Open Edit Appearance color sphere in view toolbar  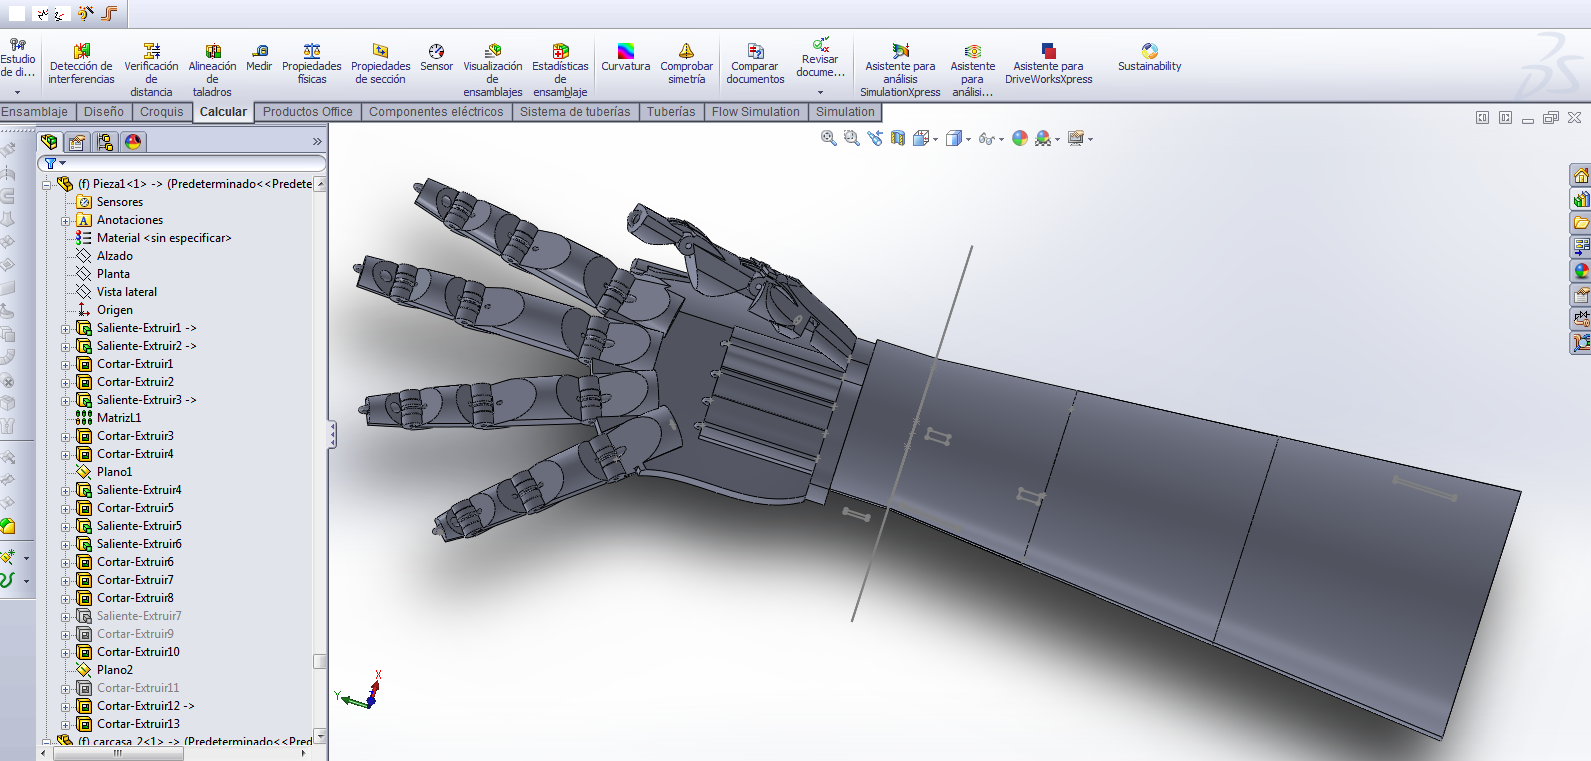point(1020,139)
